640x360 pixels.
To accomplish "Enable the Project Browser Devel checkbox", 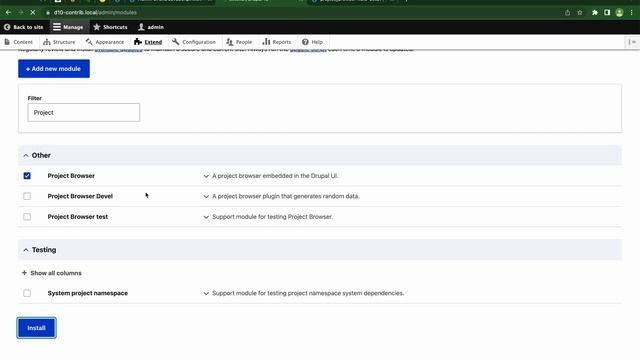I will coord(27,196).
